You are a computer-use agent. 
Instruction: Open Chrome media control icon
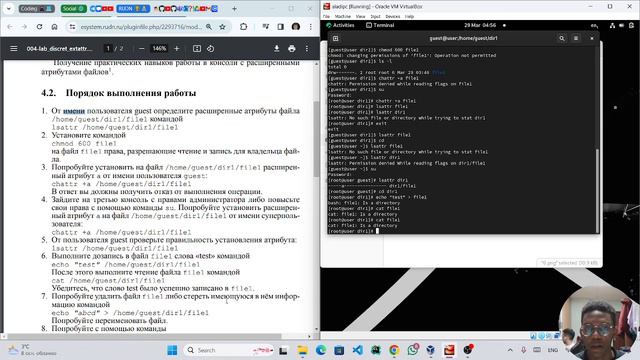tap(266, 27)
